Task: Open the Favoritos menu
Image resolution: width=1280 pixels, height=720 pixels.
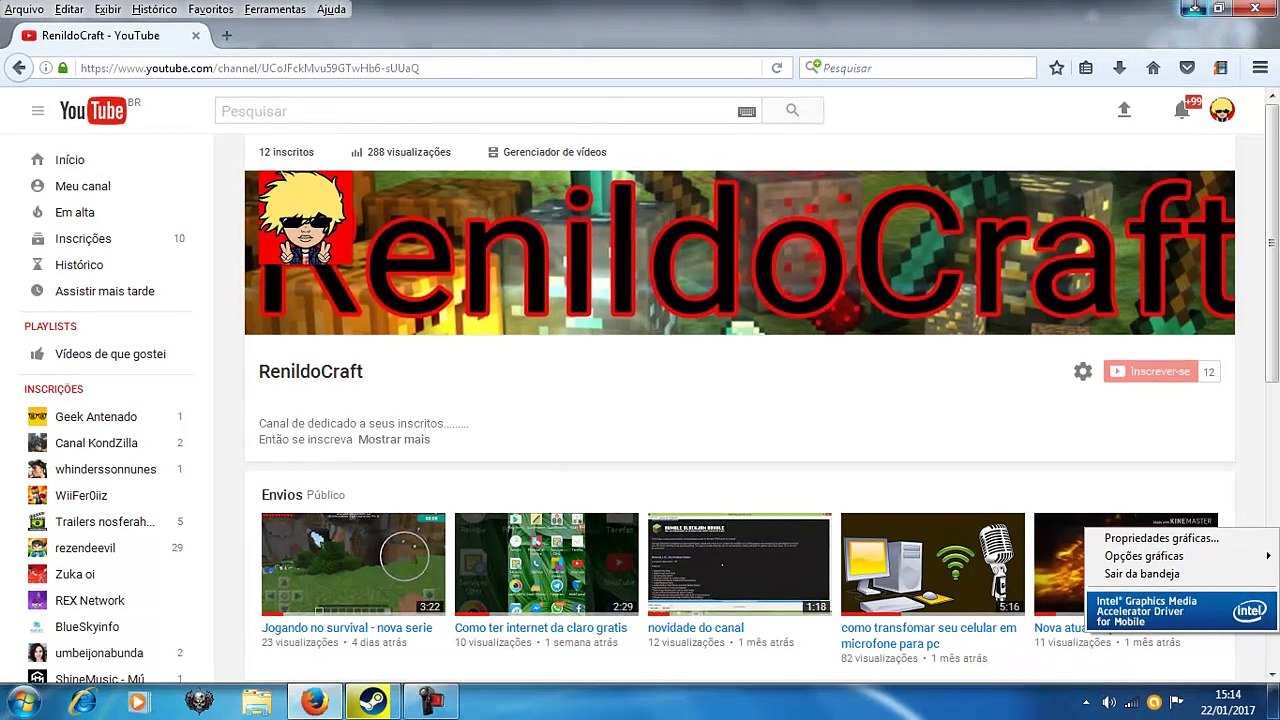Action: point(211,9)
